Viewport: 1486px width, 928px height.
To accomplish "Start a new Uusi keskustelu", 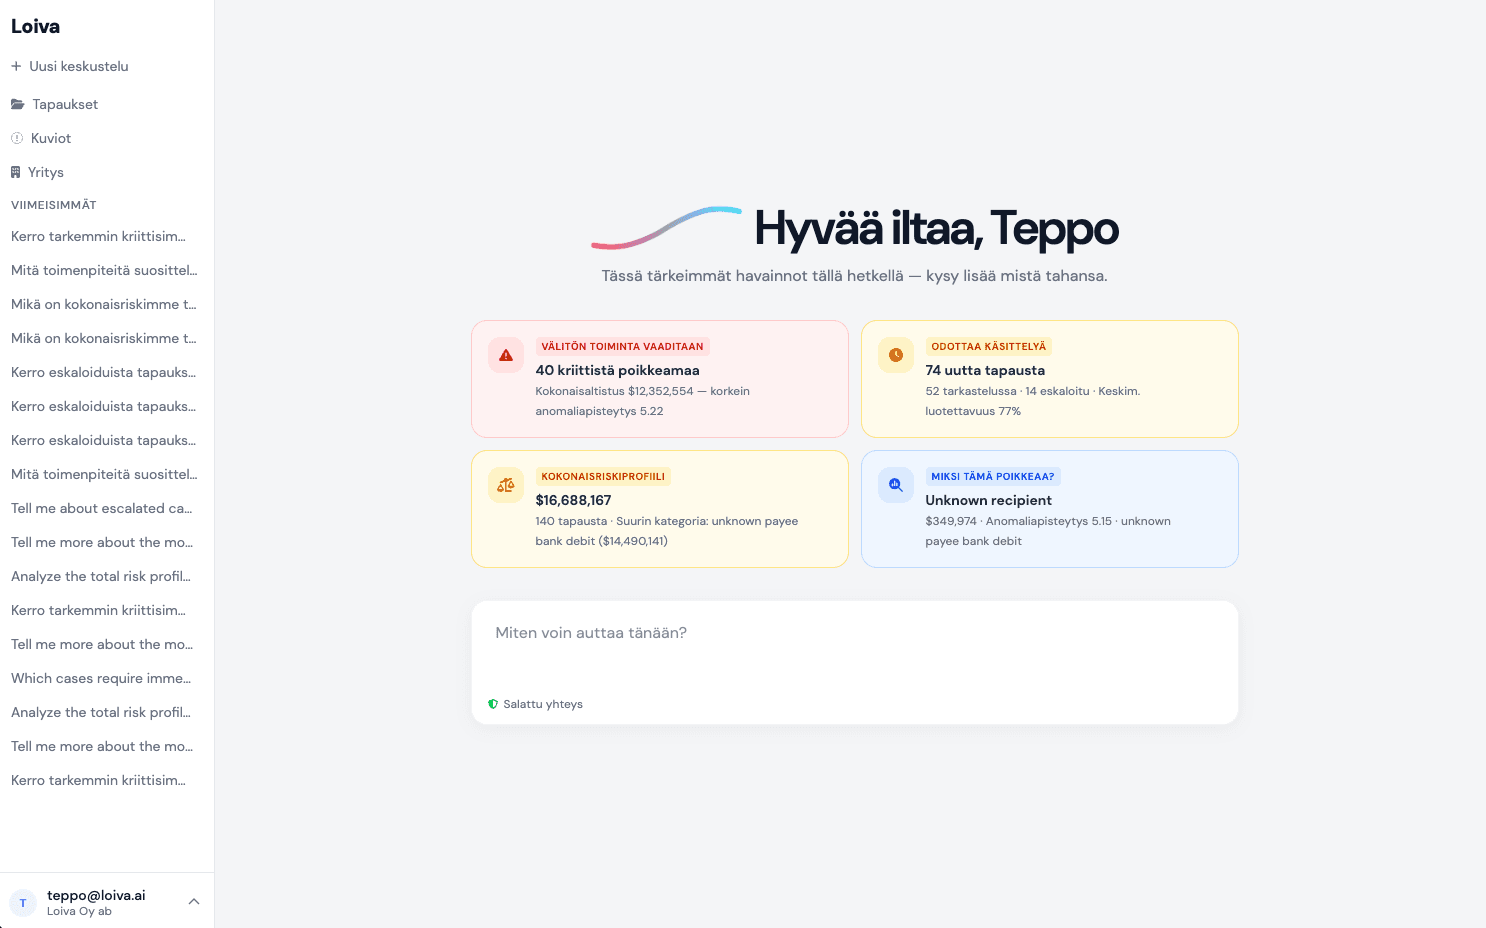I will tap(80, 66).
